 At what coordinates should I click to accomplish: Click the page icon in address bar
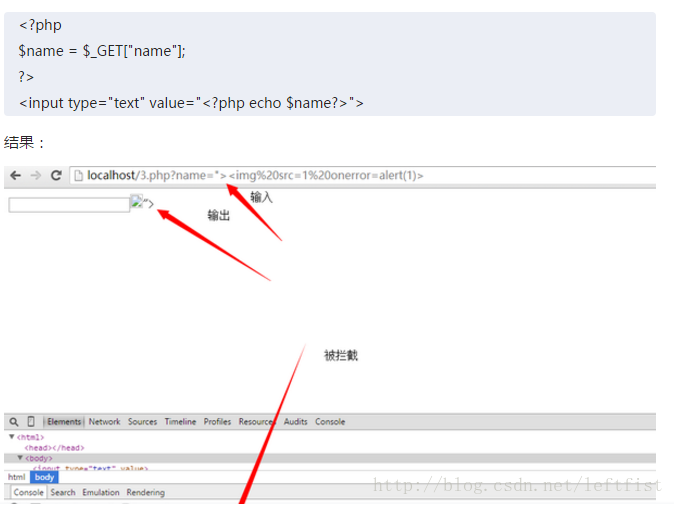[x=79, y=176]
